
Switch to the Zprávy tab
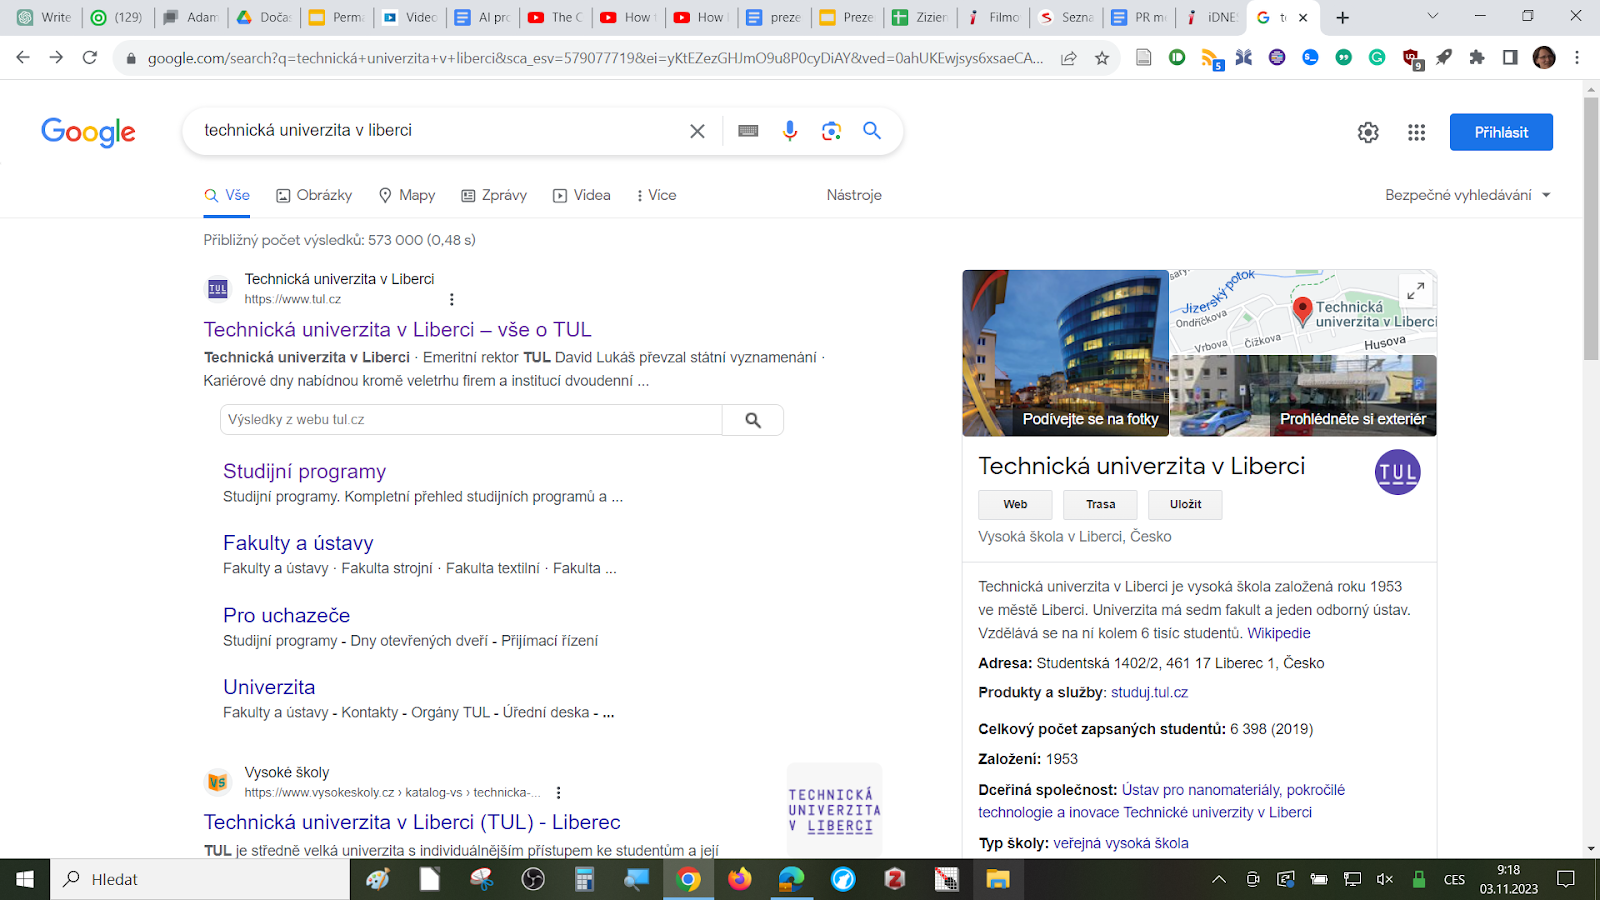[494, 195]
